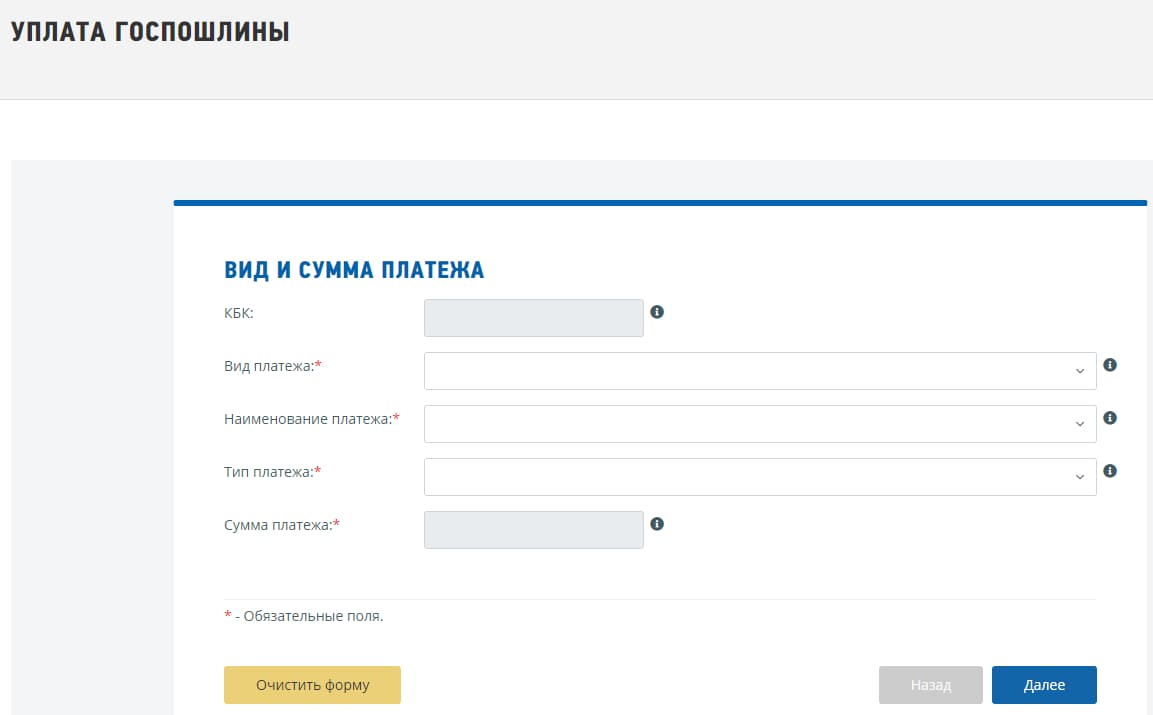Click the chevron arrow in Тип платежа field

[x=1080, y=478]
